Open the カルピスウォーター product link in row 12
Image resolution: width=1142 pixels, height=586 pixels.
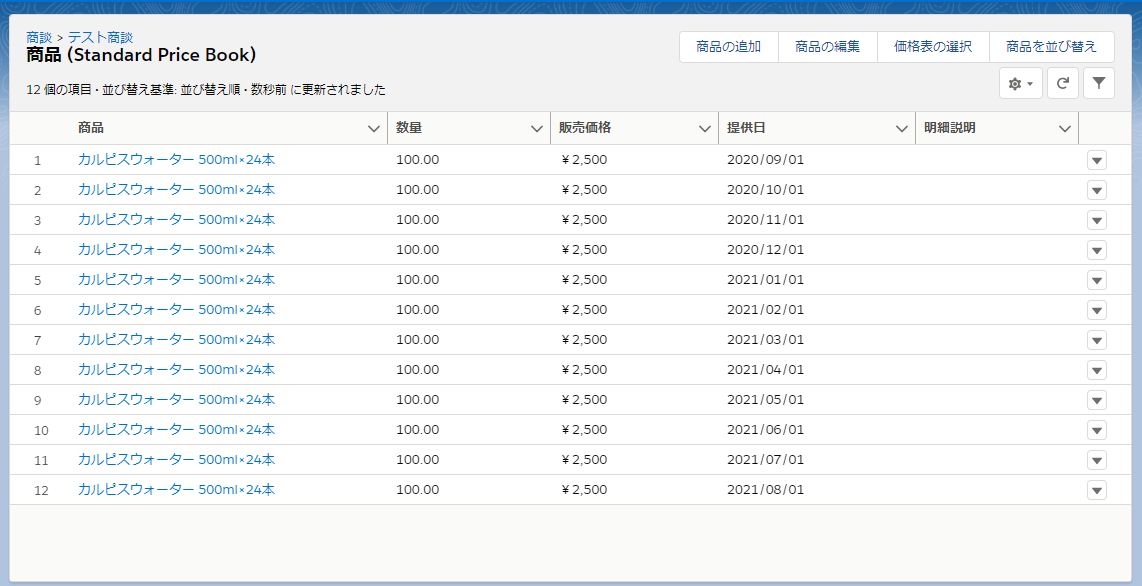[x=176, y=489]
